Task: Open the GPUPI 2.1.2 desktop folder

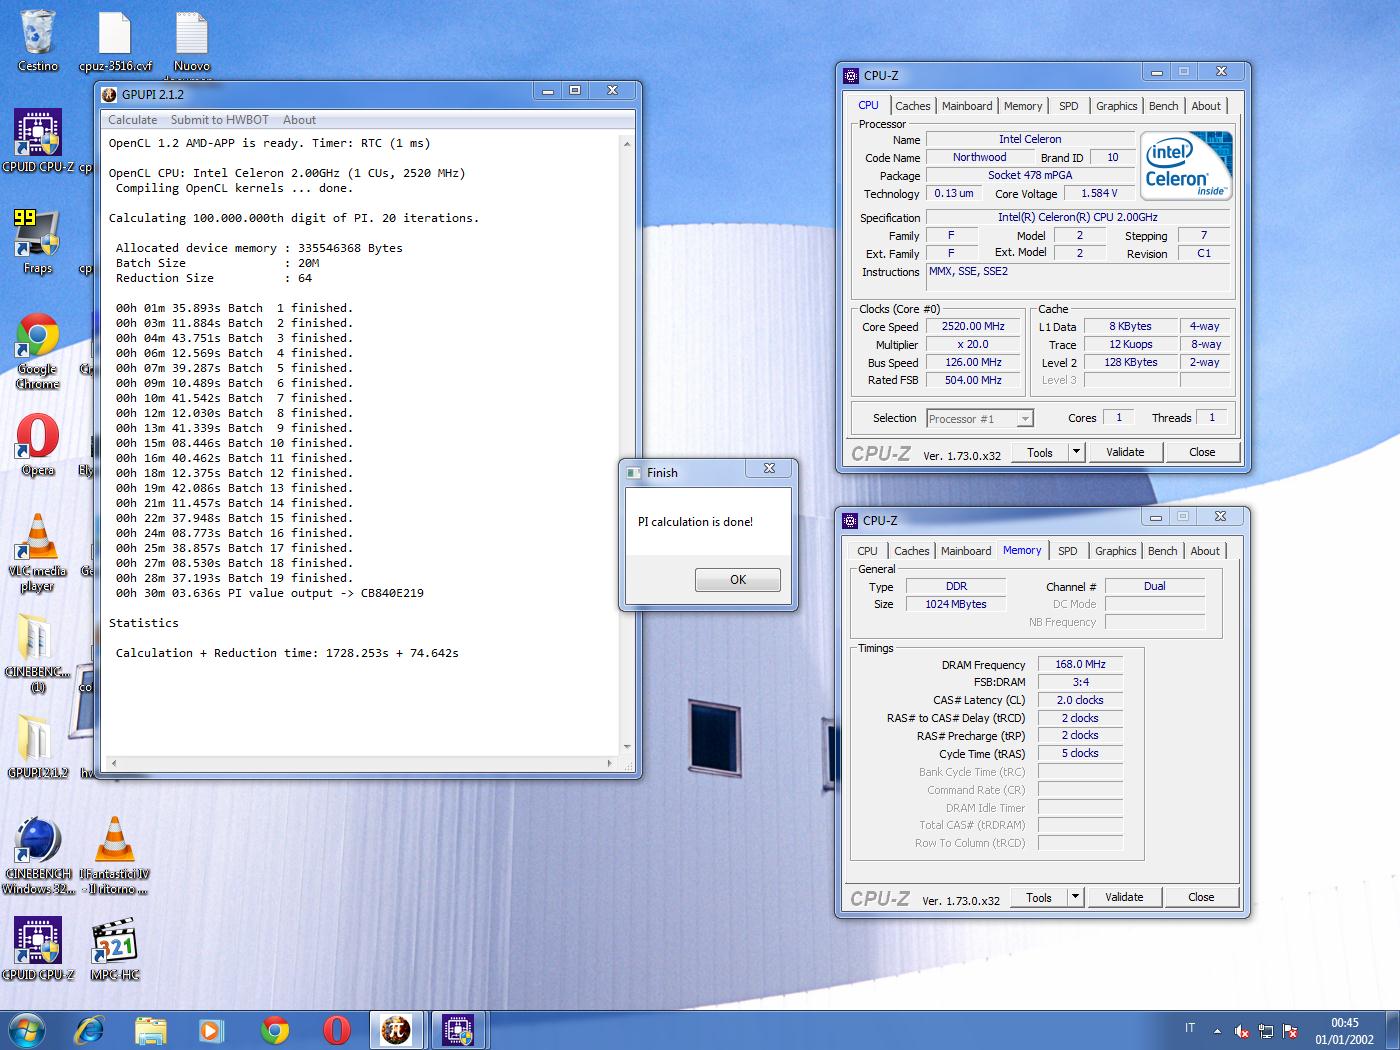Action: tap(38, 746)
